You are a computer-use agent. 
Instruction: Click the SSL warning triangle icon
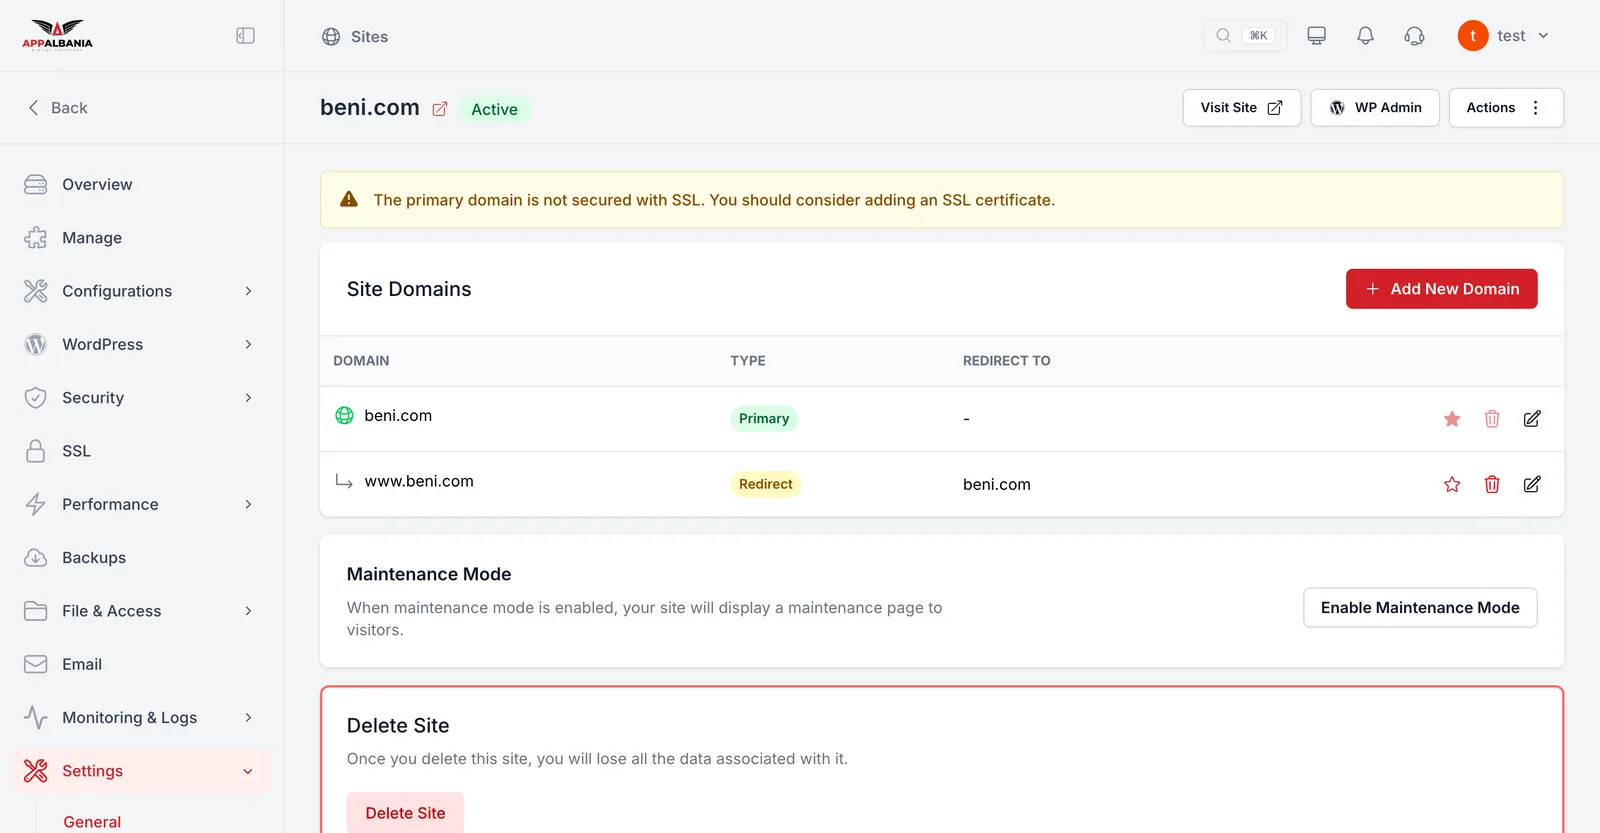click(x=349, y=199)
